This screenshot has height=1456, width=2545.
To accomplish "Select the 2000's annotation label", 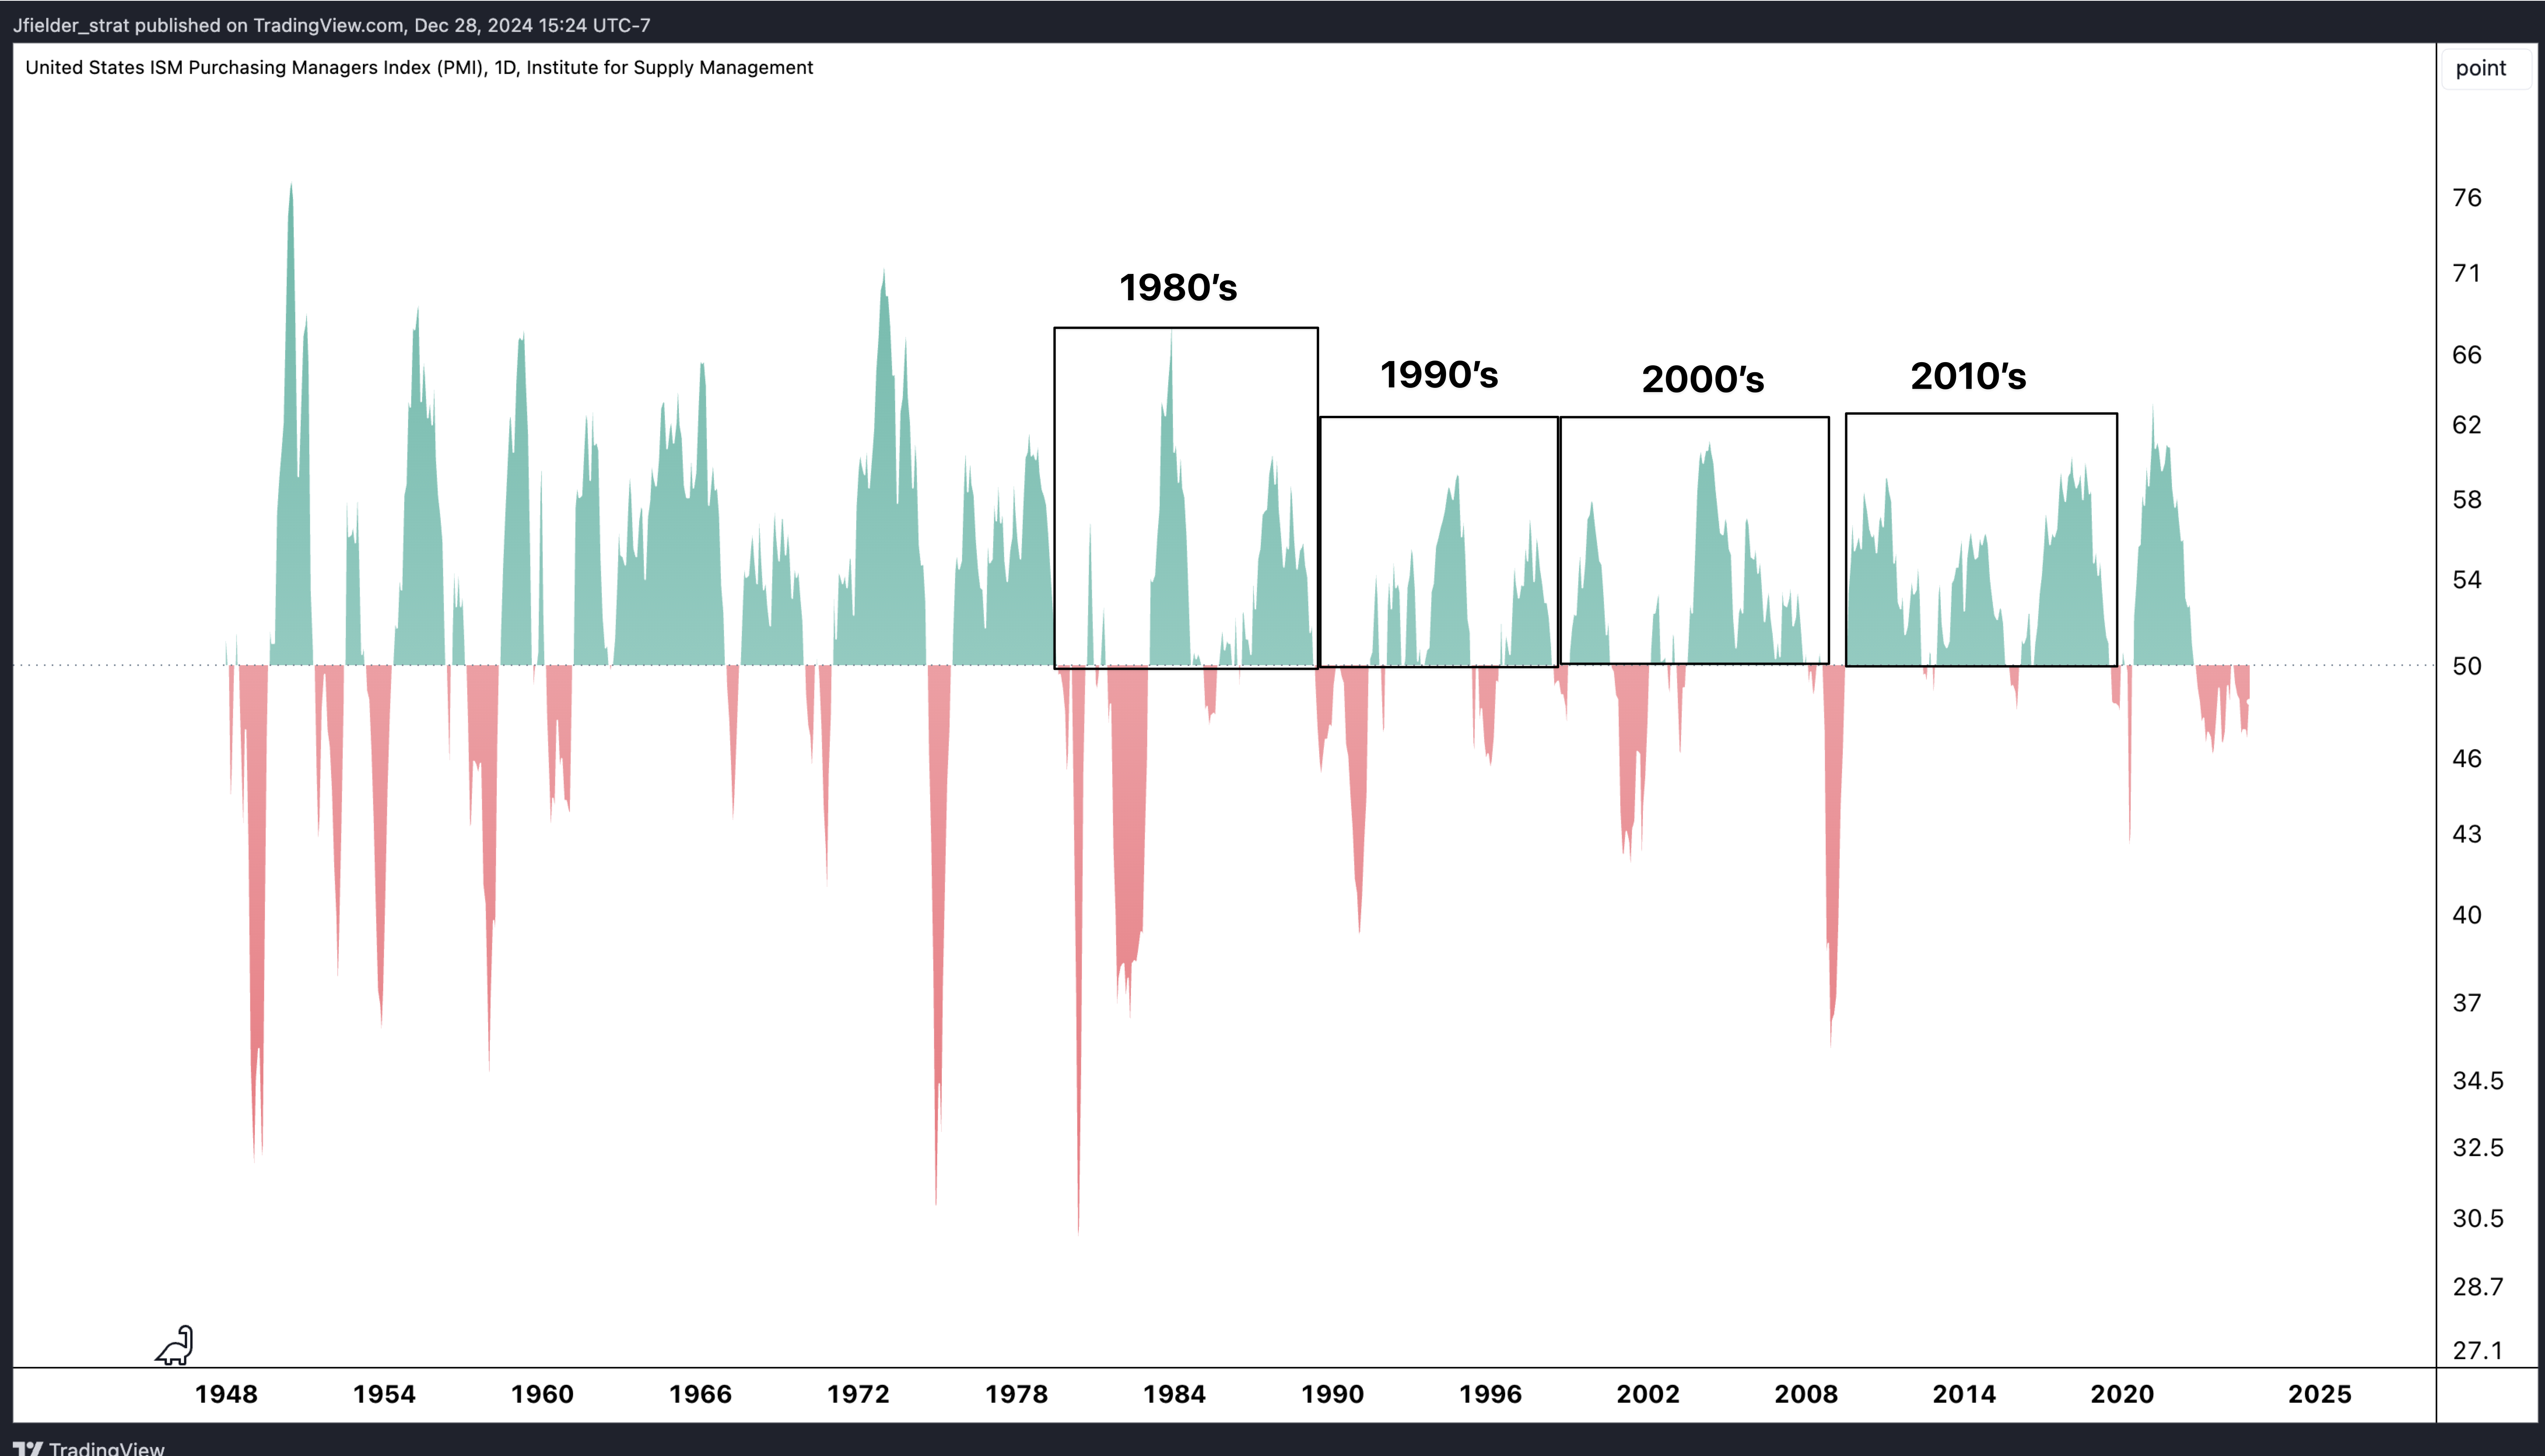I will (1703, 379).
